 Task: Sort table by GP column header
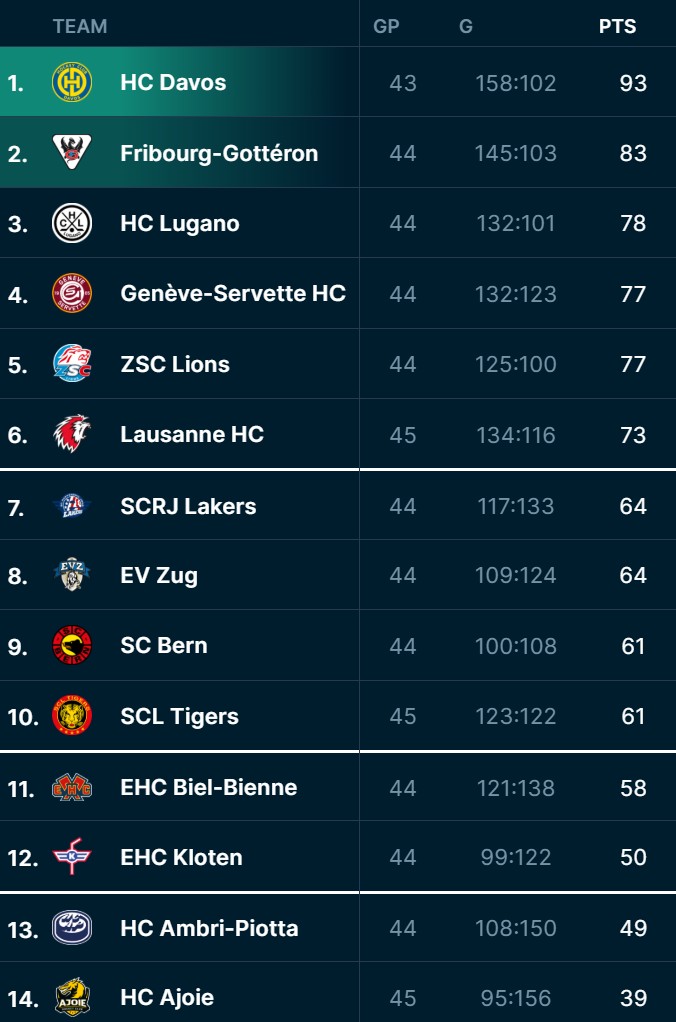tap(386, 27)
